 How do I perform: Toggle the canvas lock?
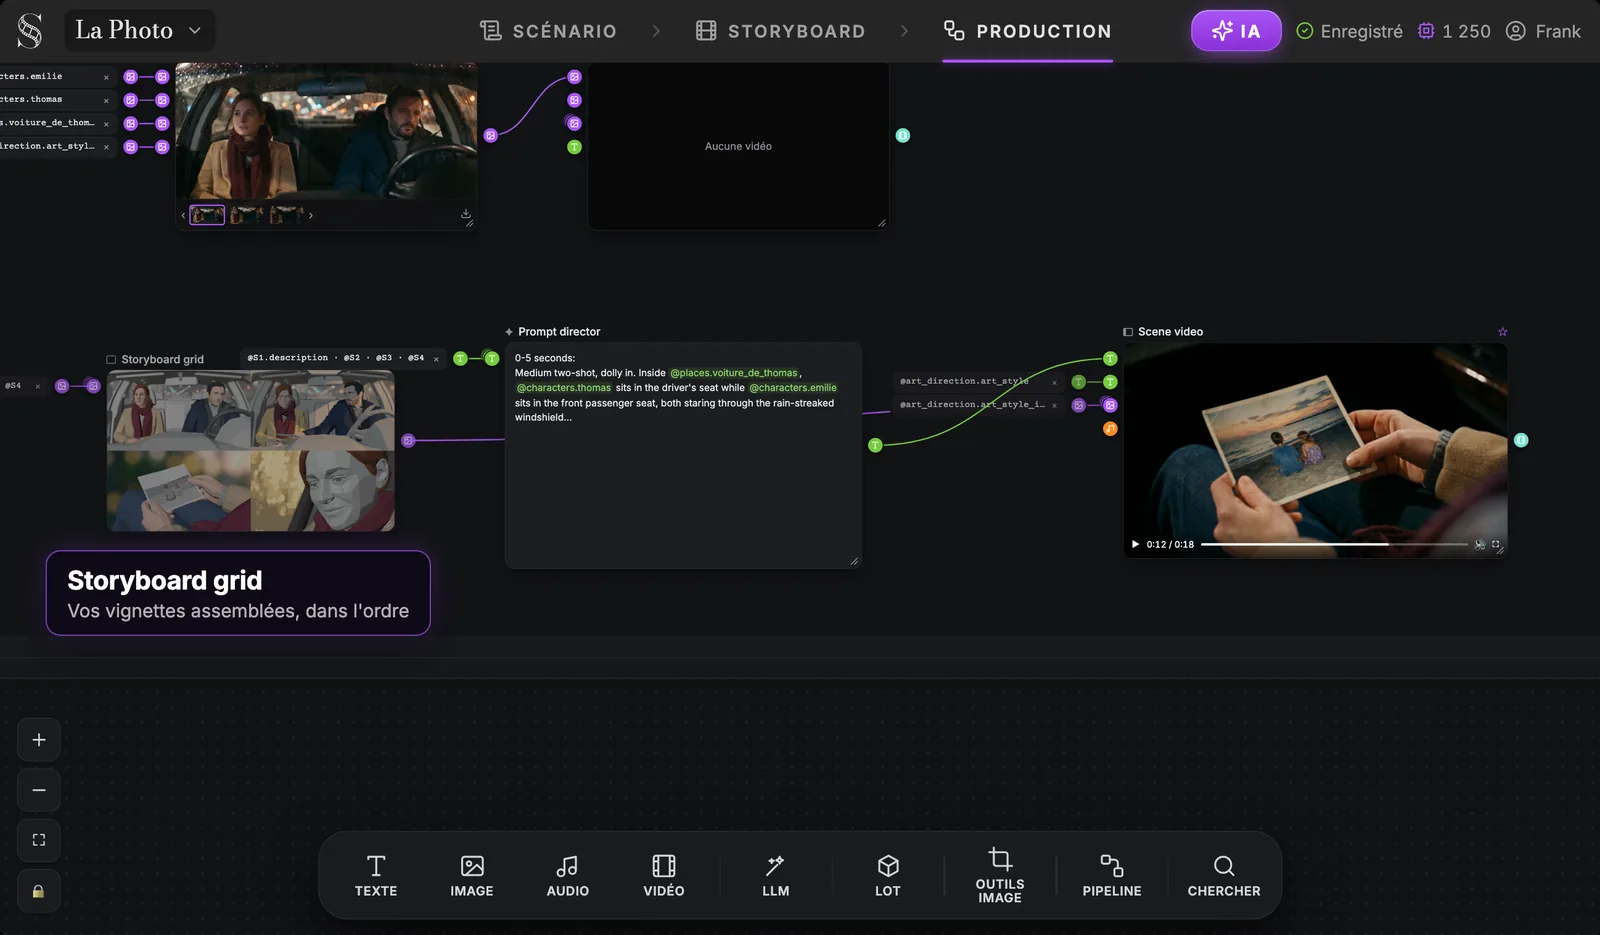coord(39,891)
